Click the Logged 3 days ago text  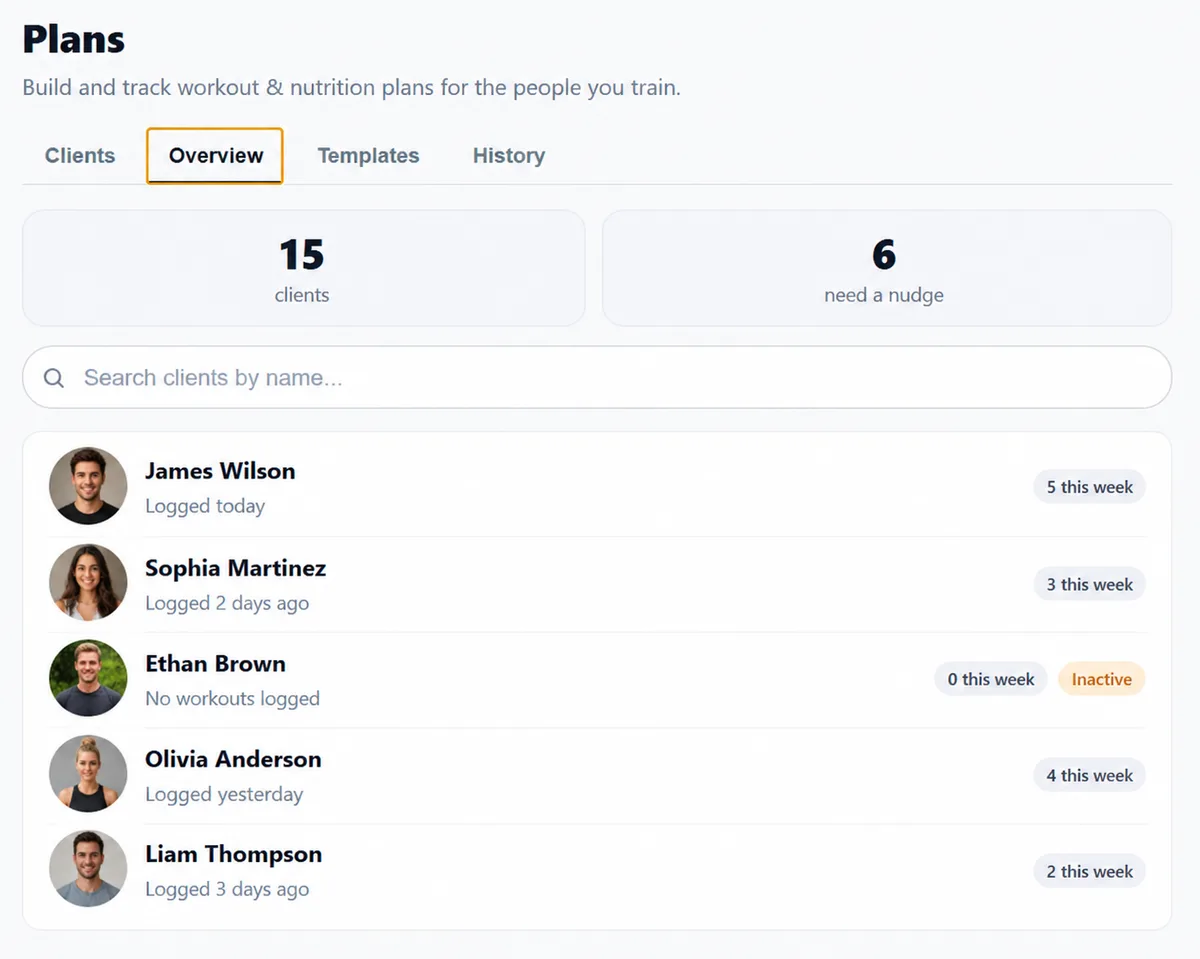click(227, 889)
